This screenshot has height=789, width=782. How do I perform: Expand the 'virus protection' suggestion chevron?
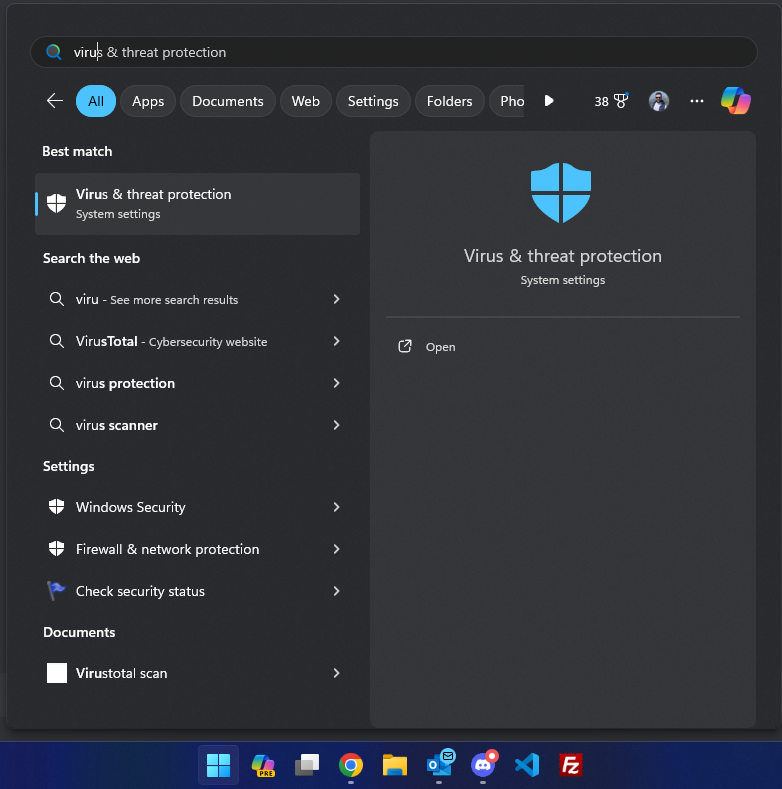[336, 383]
